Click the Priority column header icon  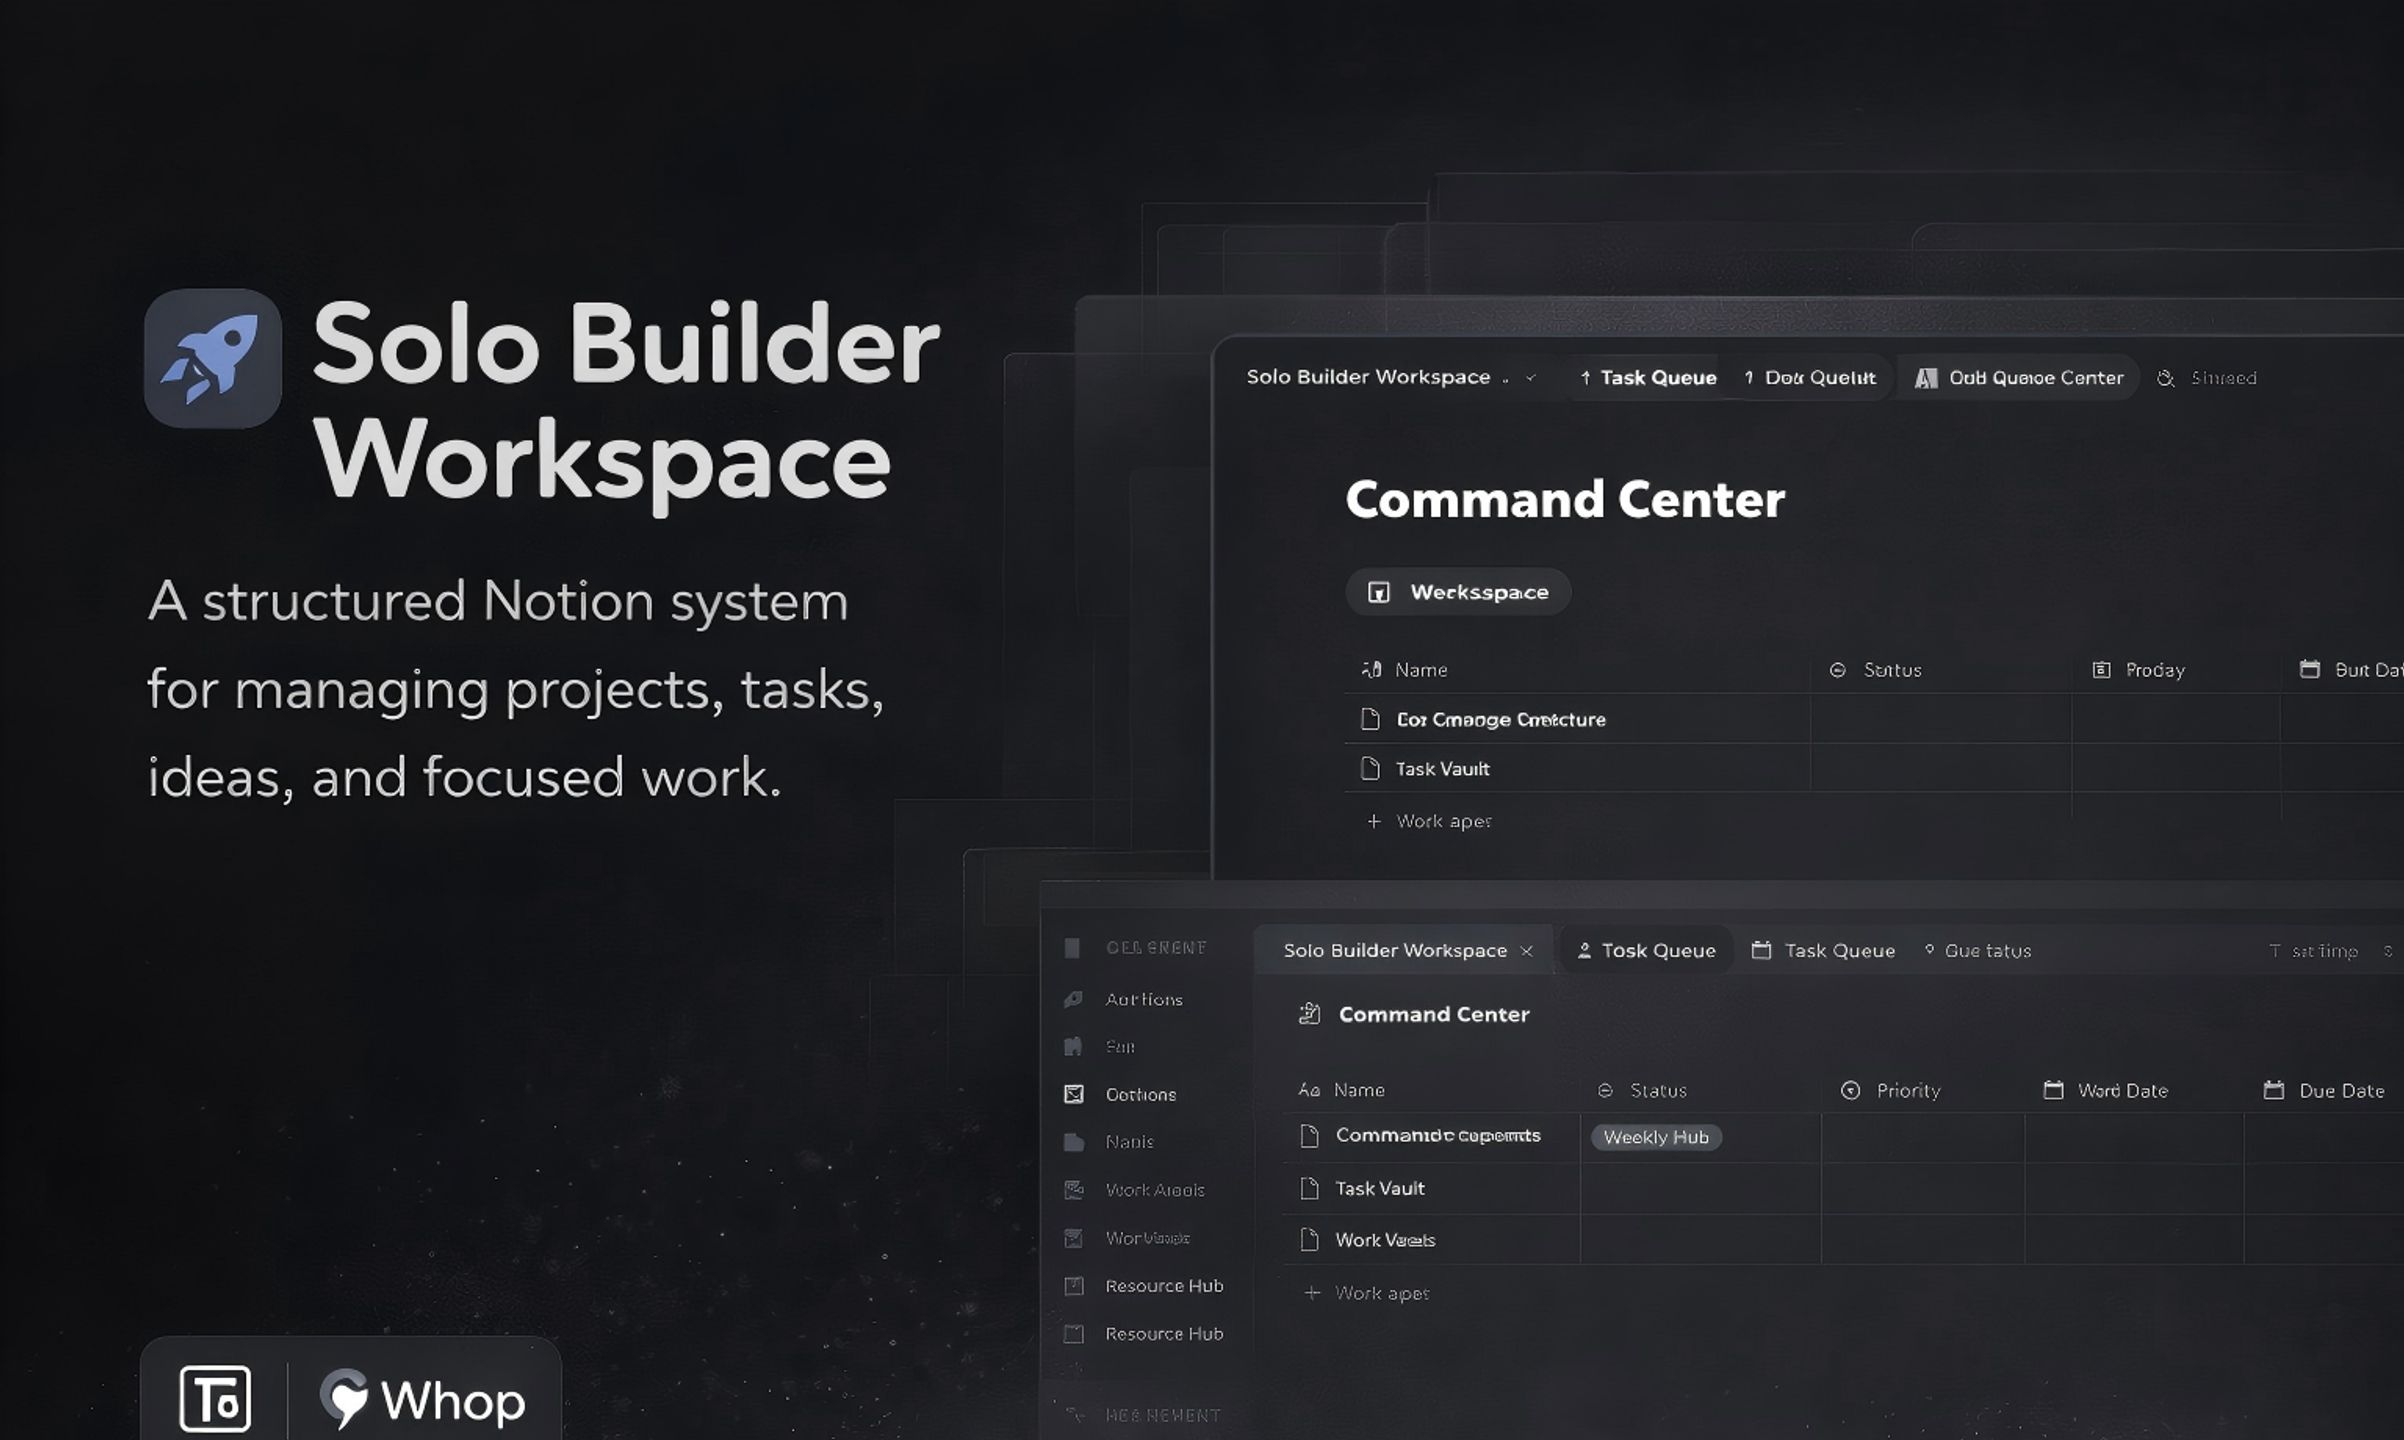[x=1850, y=1090]
